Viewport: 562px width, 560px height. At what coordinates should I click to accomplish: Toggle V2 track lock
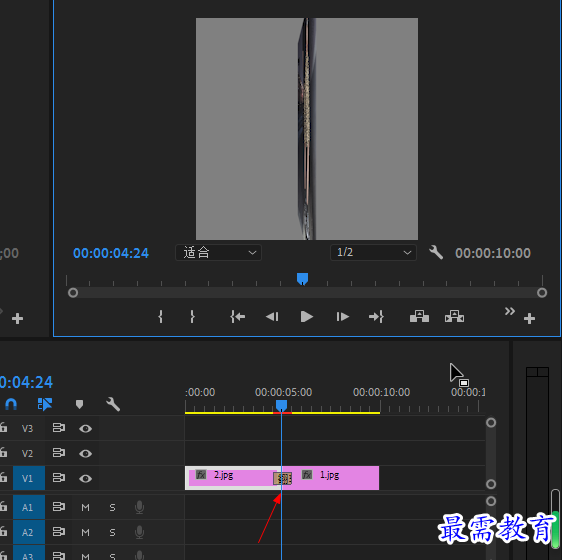pos(4,453)
